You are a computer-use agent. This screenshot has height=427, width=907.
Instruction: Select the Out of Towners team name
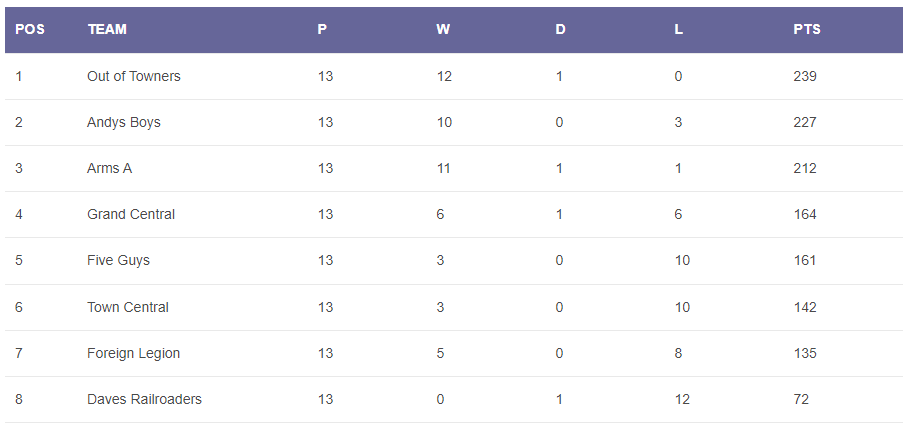pos(134,76)
